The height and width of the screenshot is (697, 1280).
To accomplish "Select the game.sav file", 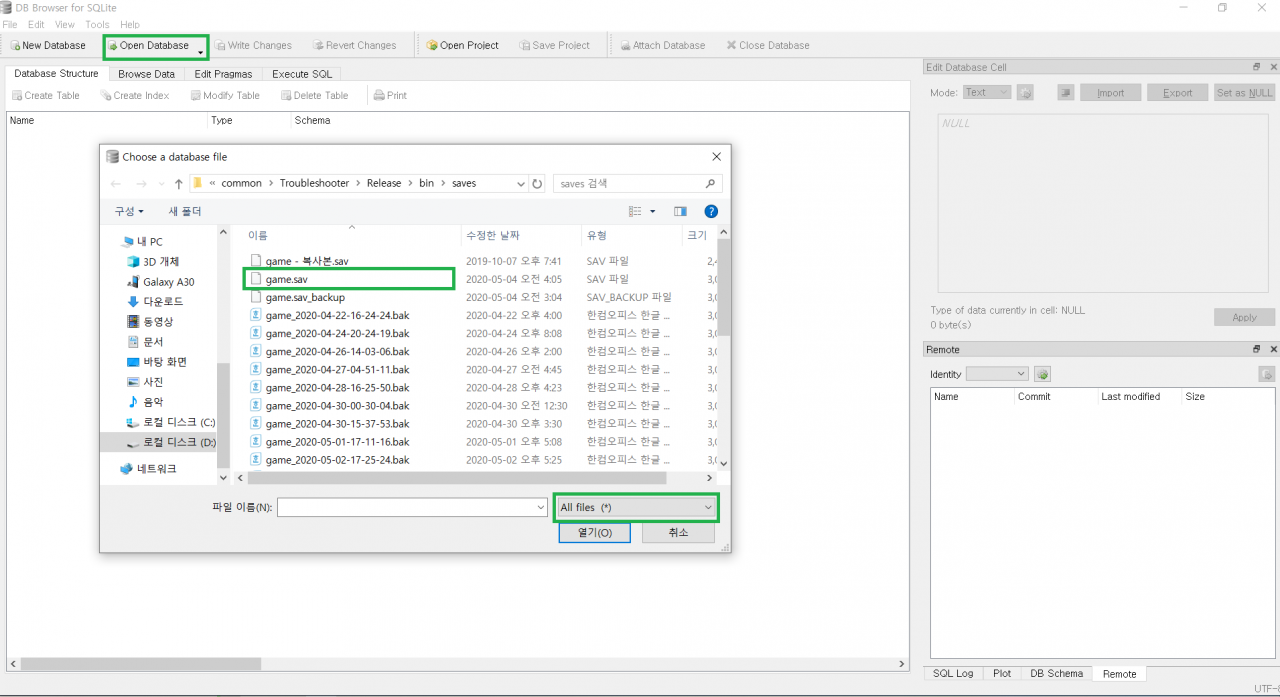I will click(x=286, y=279).
